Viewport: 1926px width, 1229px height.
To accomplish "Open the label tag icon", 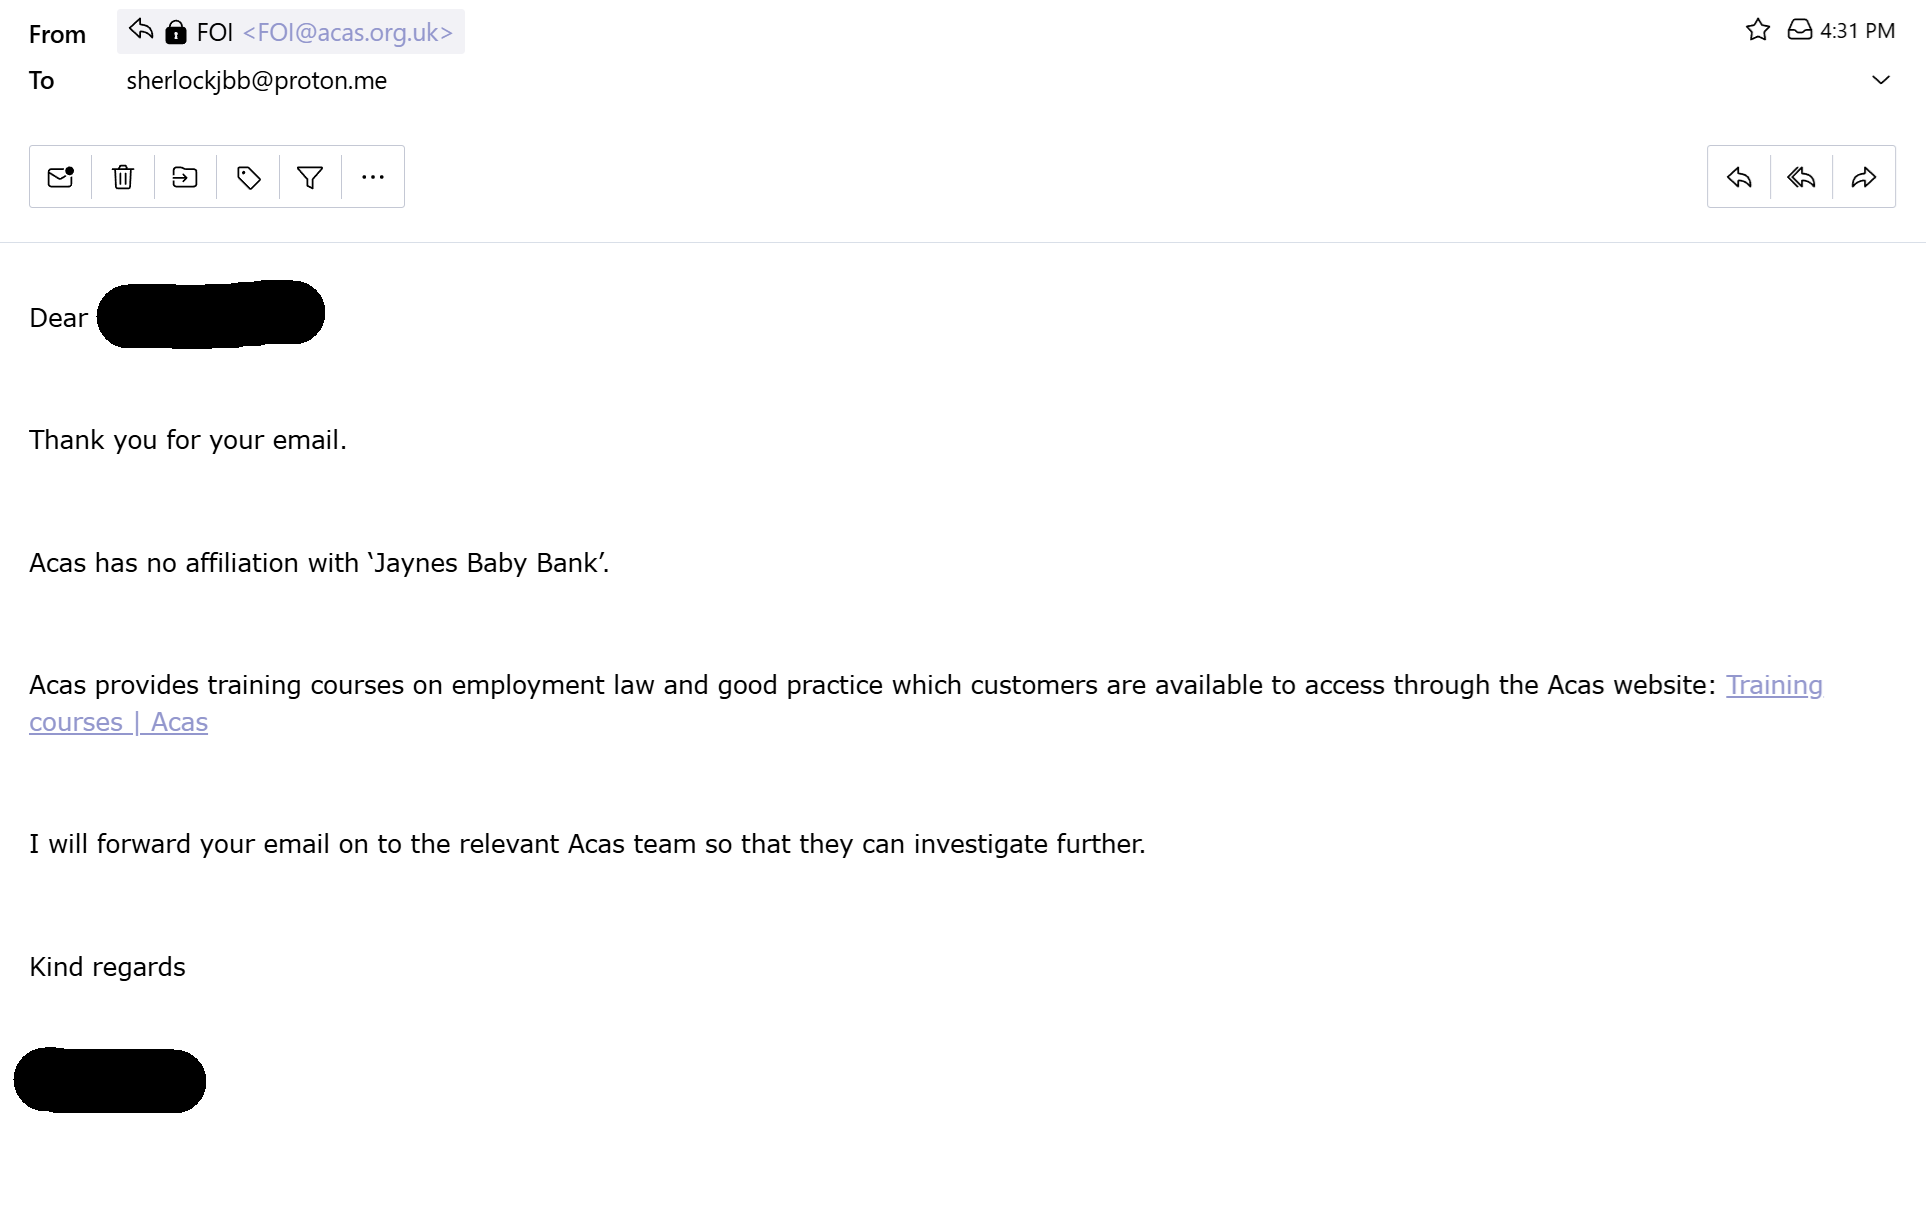I will (248, 177).
